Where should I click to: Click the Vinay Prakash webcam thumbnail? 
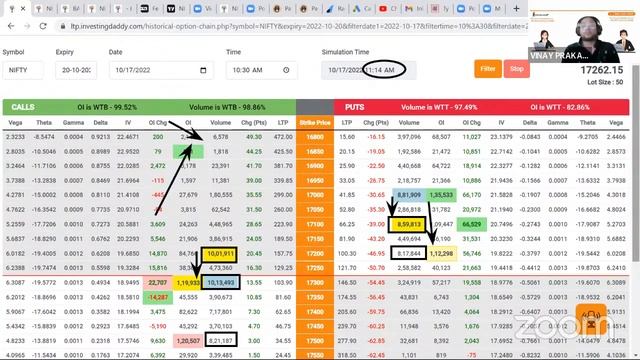584,32
